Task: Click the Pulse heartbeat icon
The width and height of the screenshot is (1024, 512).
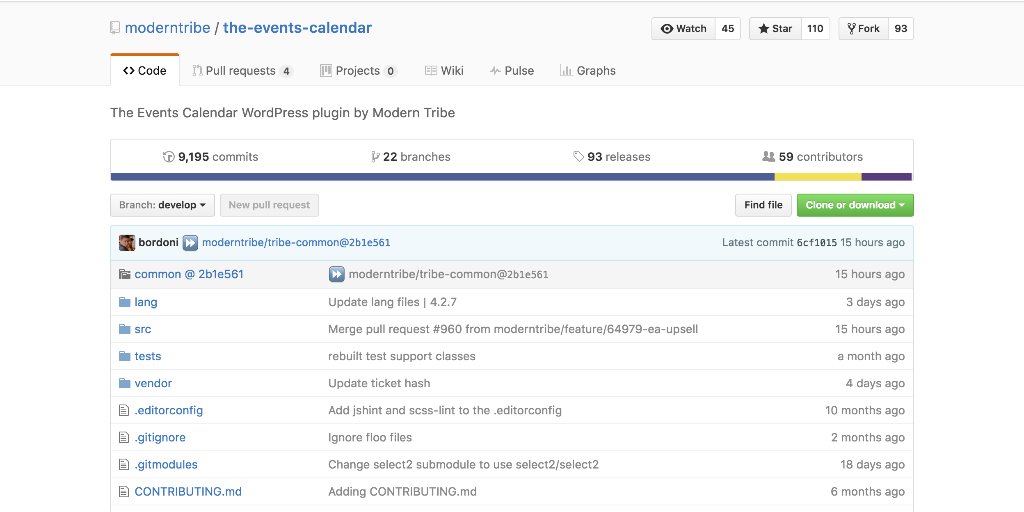Action: click(495, 71)
